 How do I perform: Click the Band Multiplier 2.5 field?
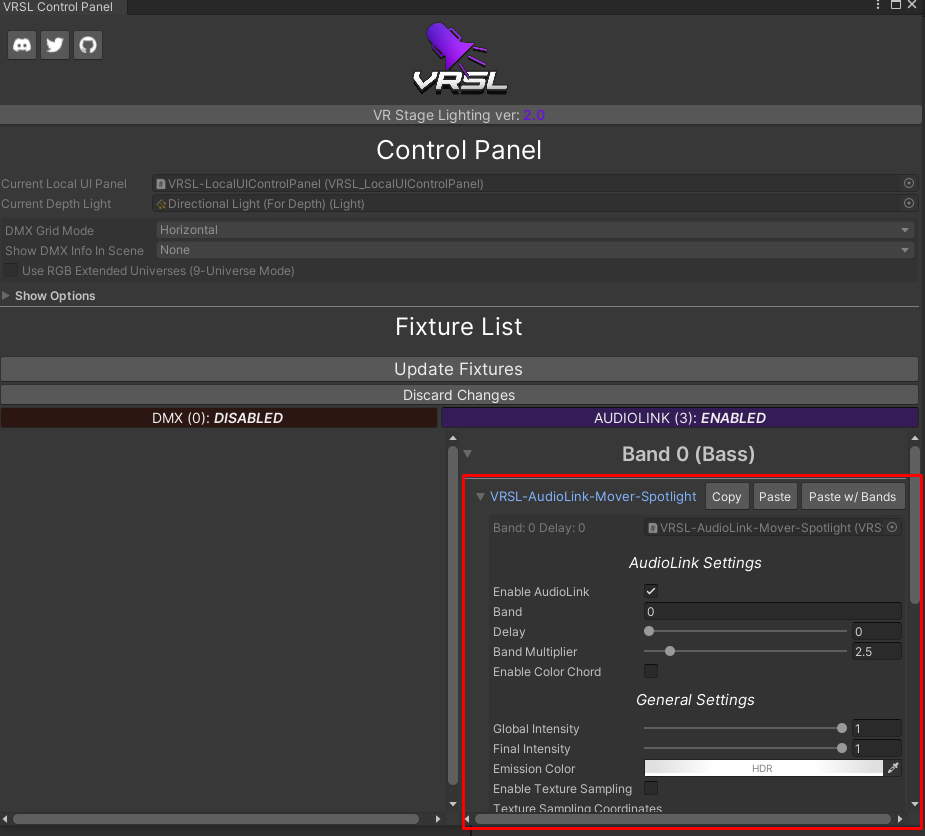click(877, 651)
